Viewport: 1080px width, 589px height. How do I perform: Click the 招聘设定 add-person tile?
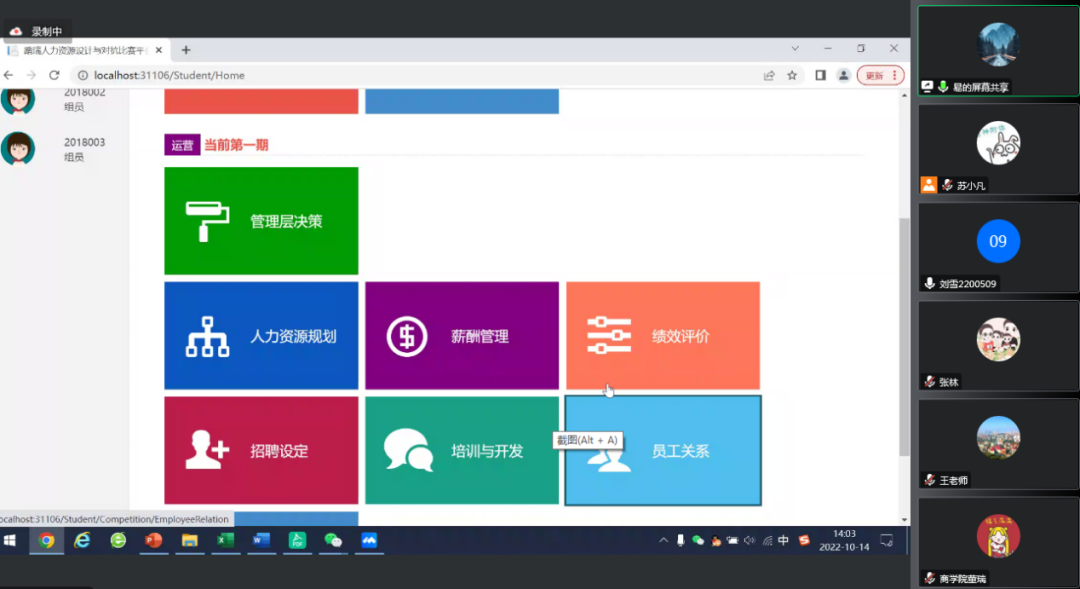tap(261, 451)
